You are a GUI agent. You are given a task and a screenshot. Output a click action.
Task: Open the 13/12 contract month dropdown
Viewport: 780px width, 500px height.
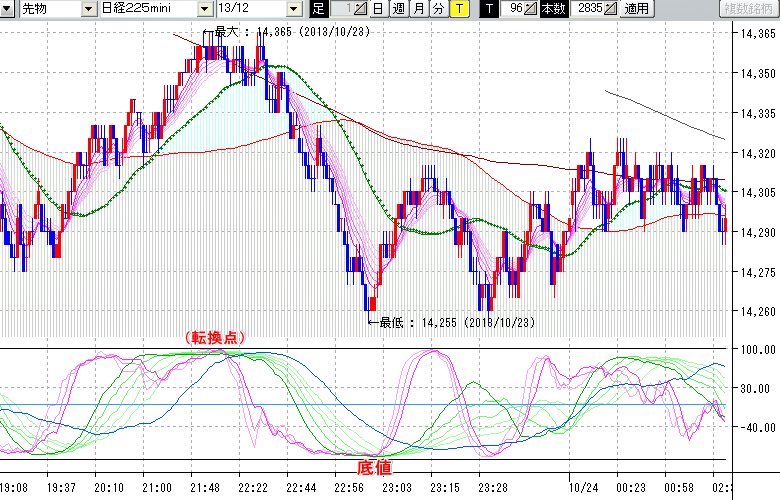tap(293, 9)
